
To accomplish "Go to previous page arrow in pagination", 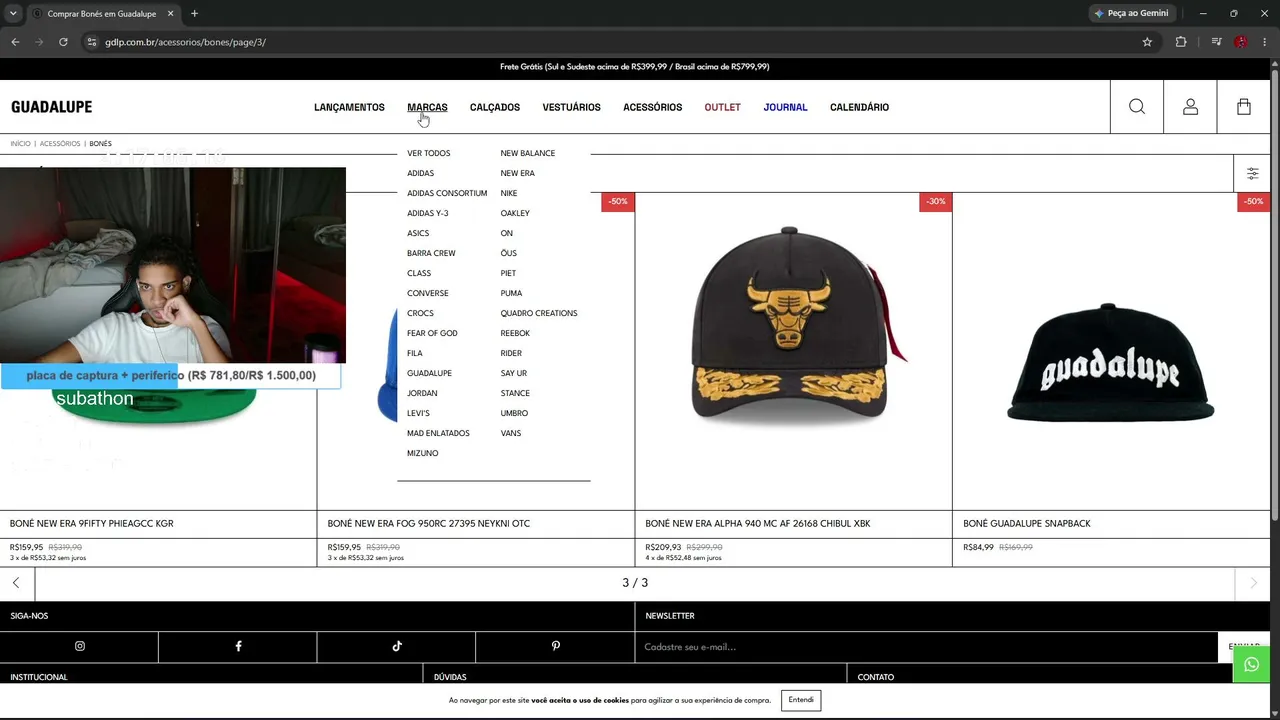I will click(16, 583).
